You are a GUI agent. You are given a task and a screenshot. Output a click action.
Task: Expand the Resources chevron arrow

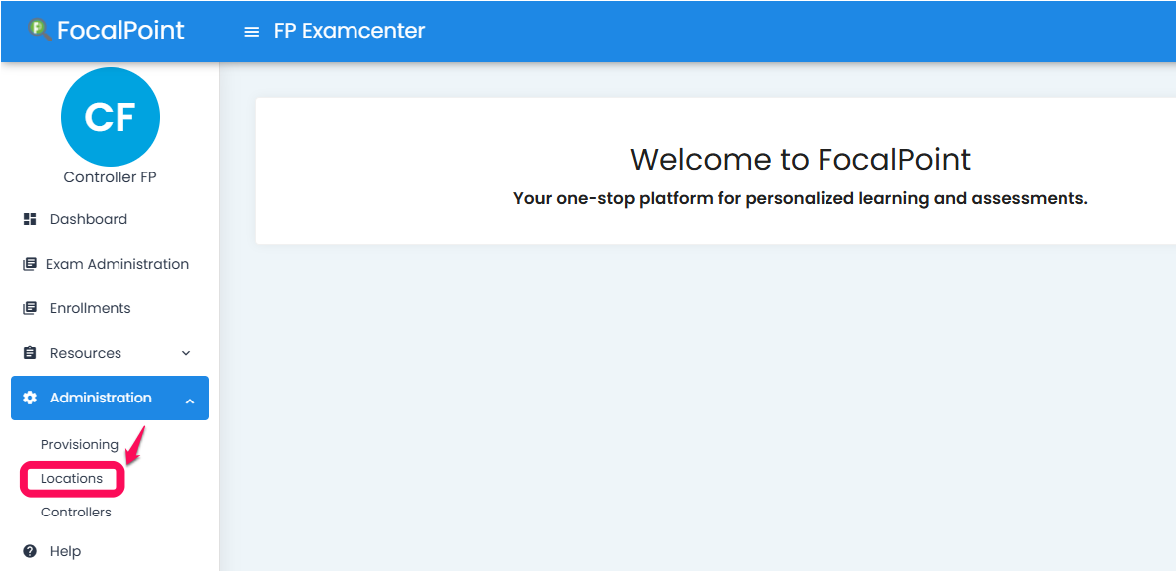click(187, 352)
